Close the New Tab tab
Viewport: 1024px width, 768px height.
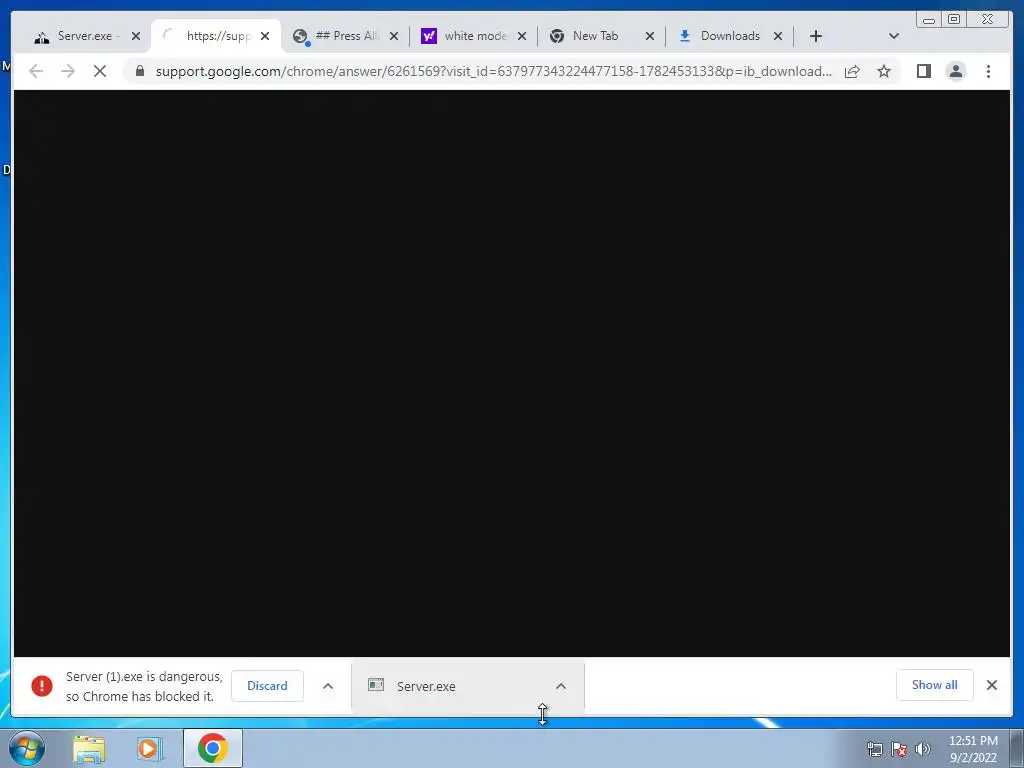[x=650, y=36]
